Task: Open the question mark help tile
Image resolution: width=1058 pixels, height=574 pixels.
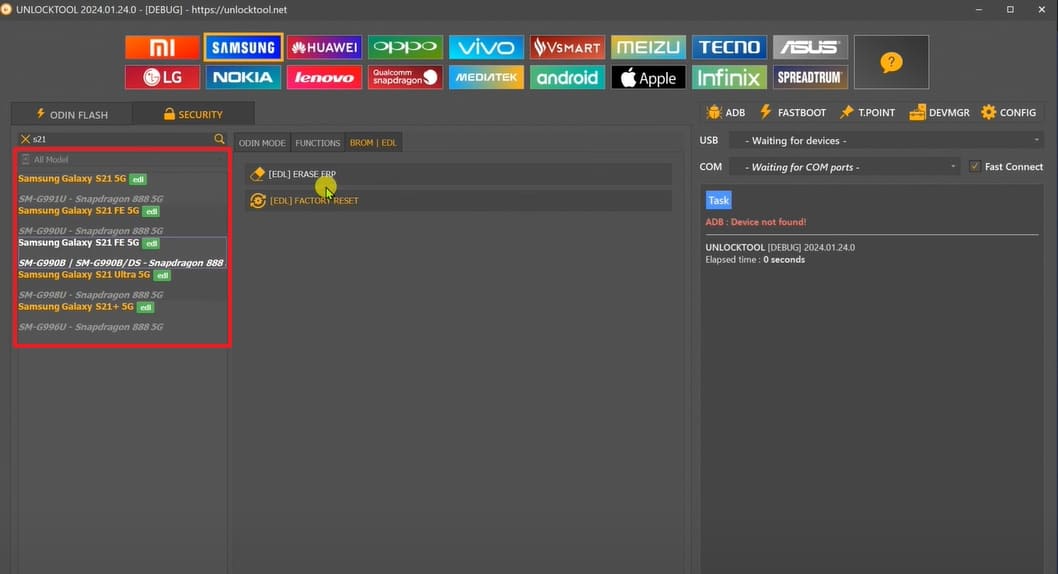Action: coord(891,62)
